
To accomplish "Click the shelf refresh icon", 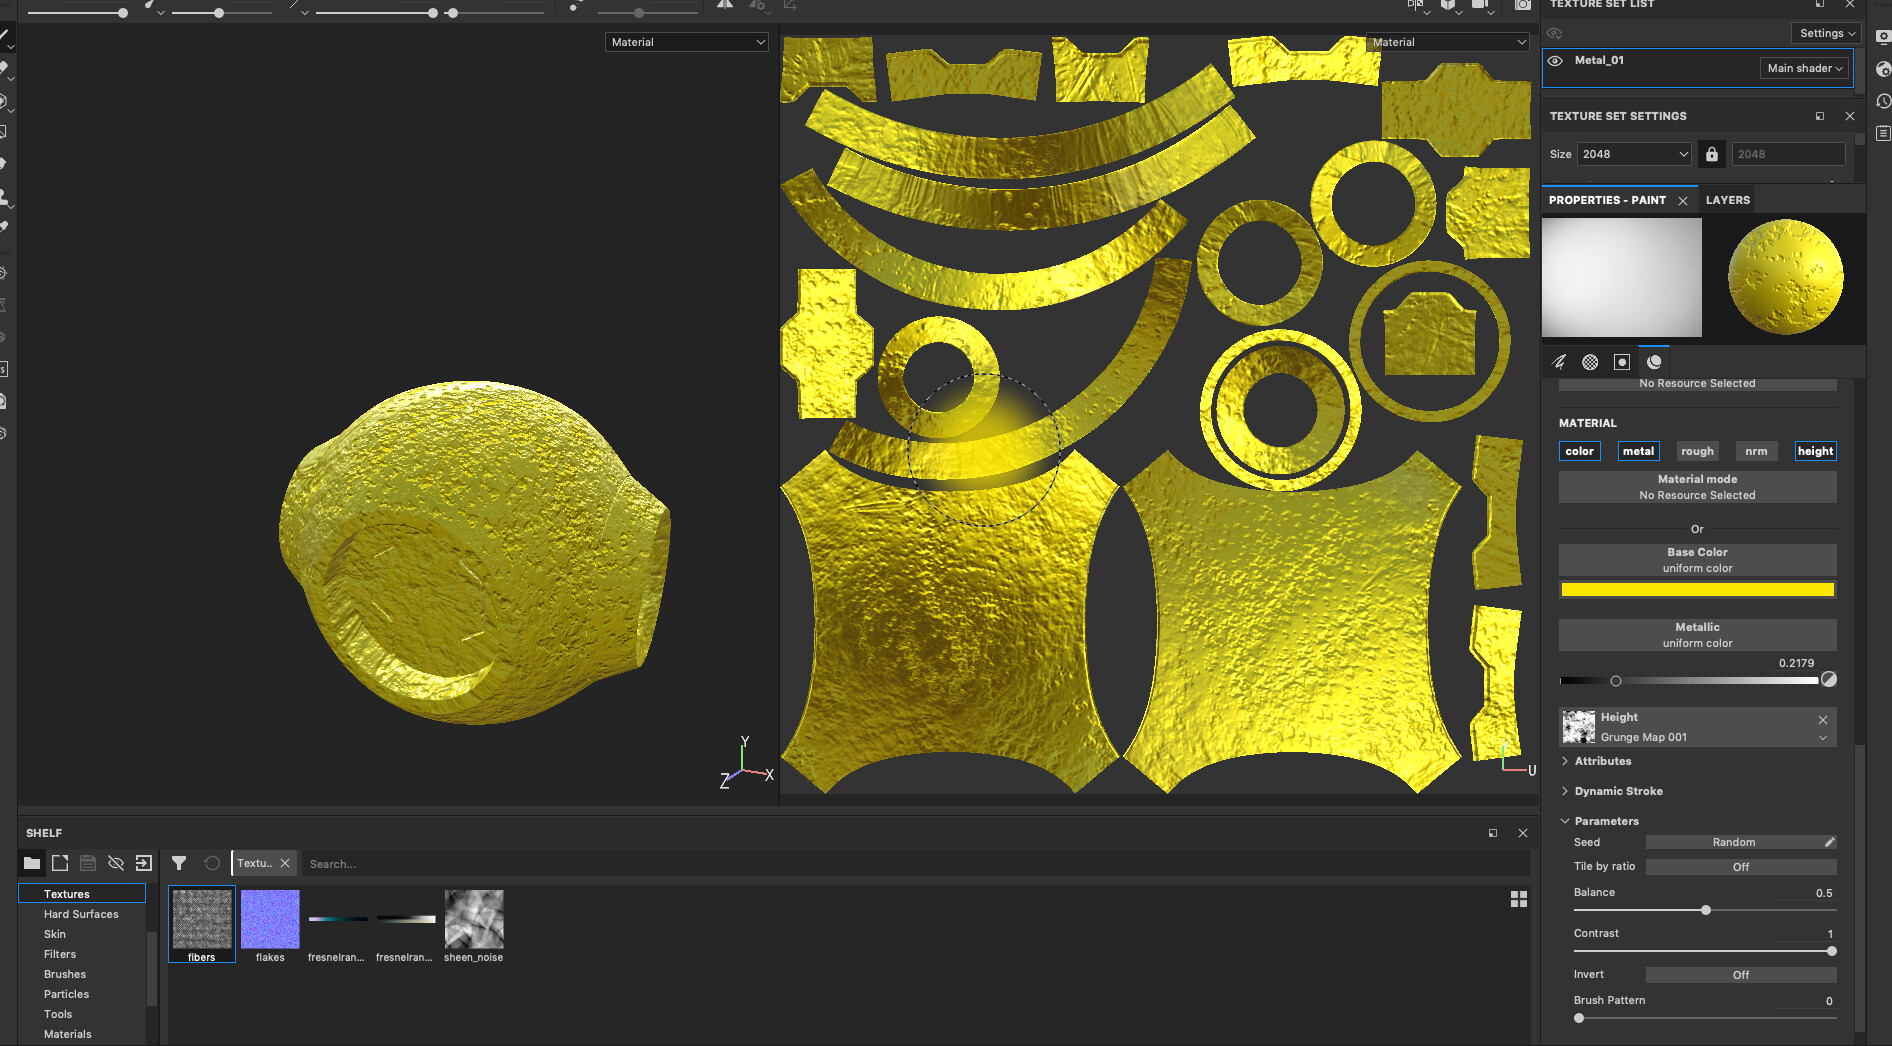I will (212, 863).
